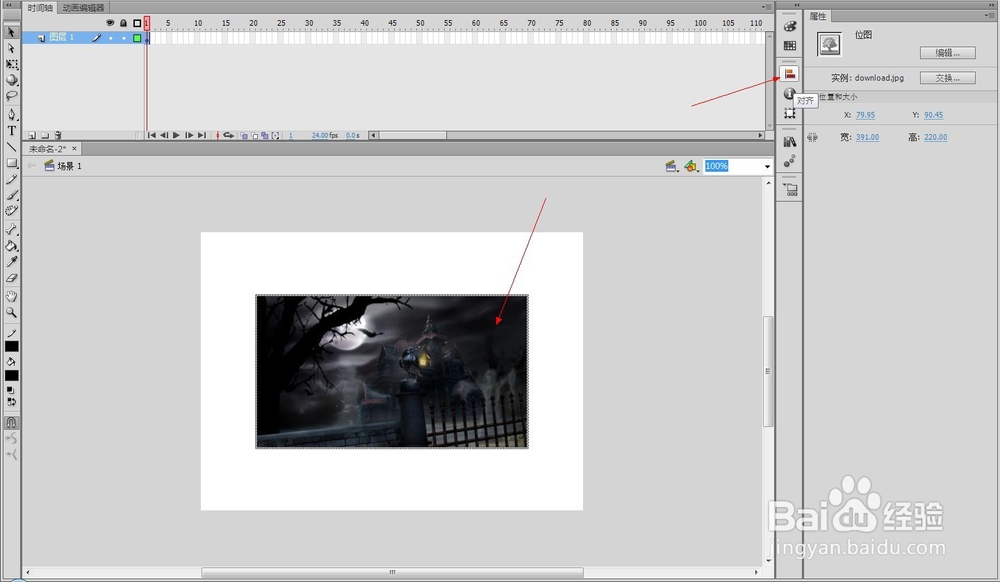Go to first frame in timeline
The width and height of the screenshot is (1000, 582).
tap(151, 135)
